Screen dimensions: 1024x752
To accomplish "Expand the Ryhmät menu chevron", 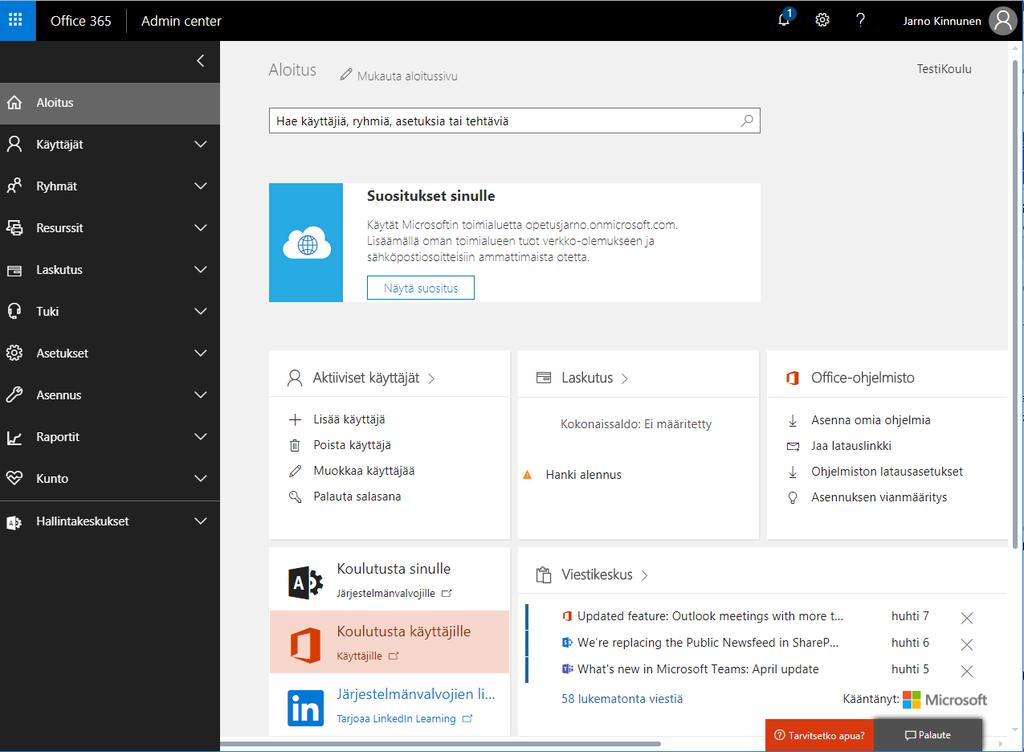I will coord(200,186).
